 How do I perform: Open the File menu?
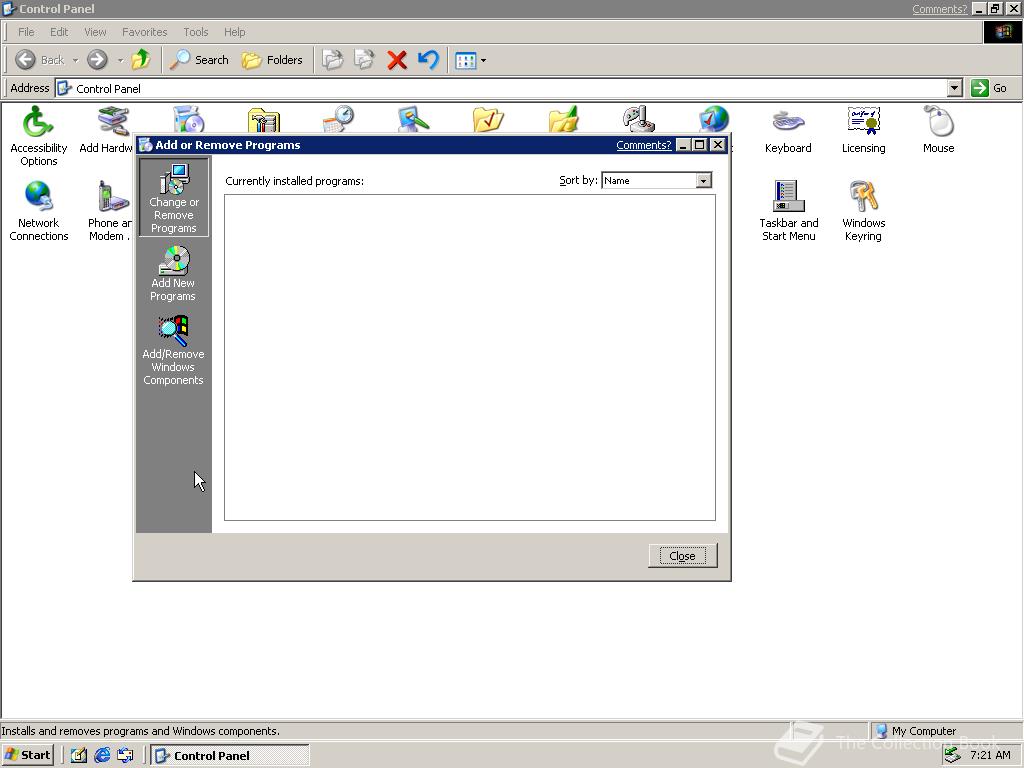point(26,32)
